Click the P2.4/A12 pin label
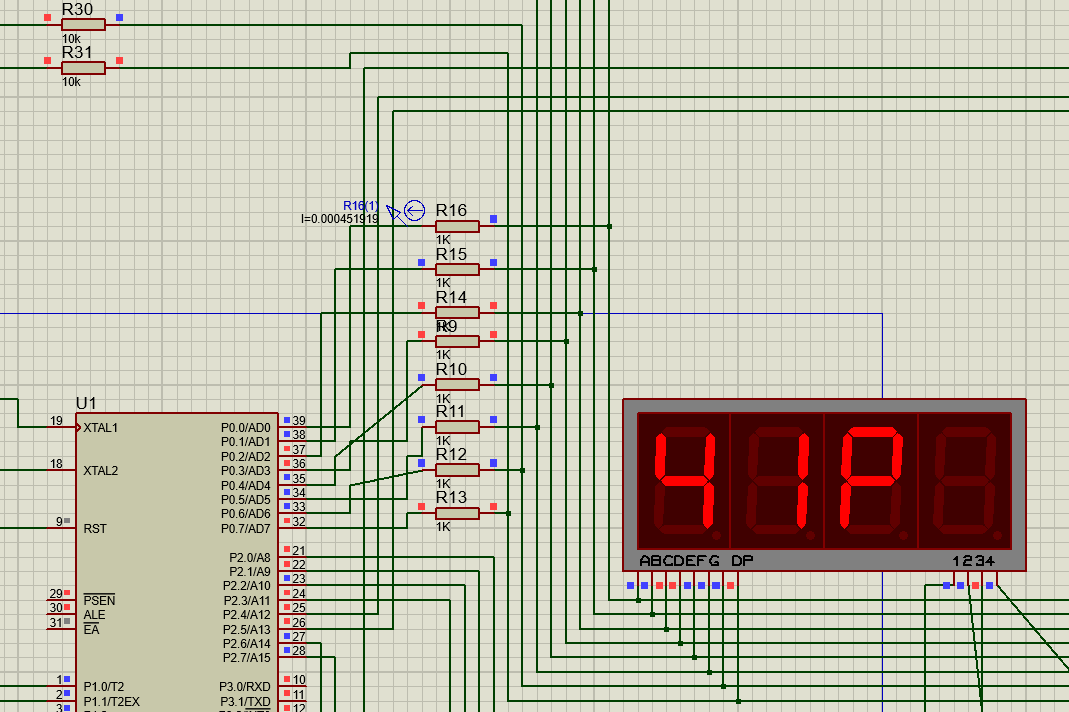This screenshot has height=712, width=1069. pos(246,614)
